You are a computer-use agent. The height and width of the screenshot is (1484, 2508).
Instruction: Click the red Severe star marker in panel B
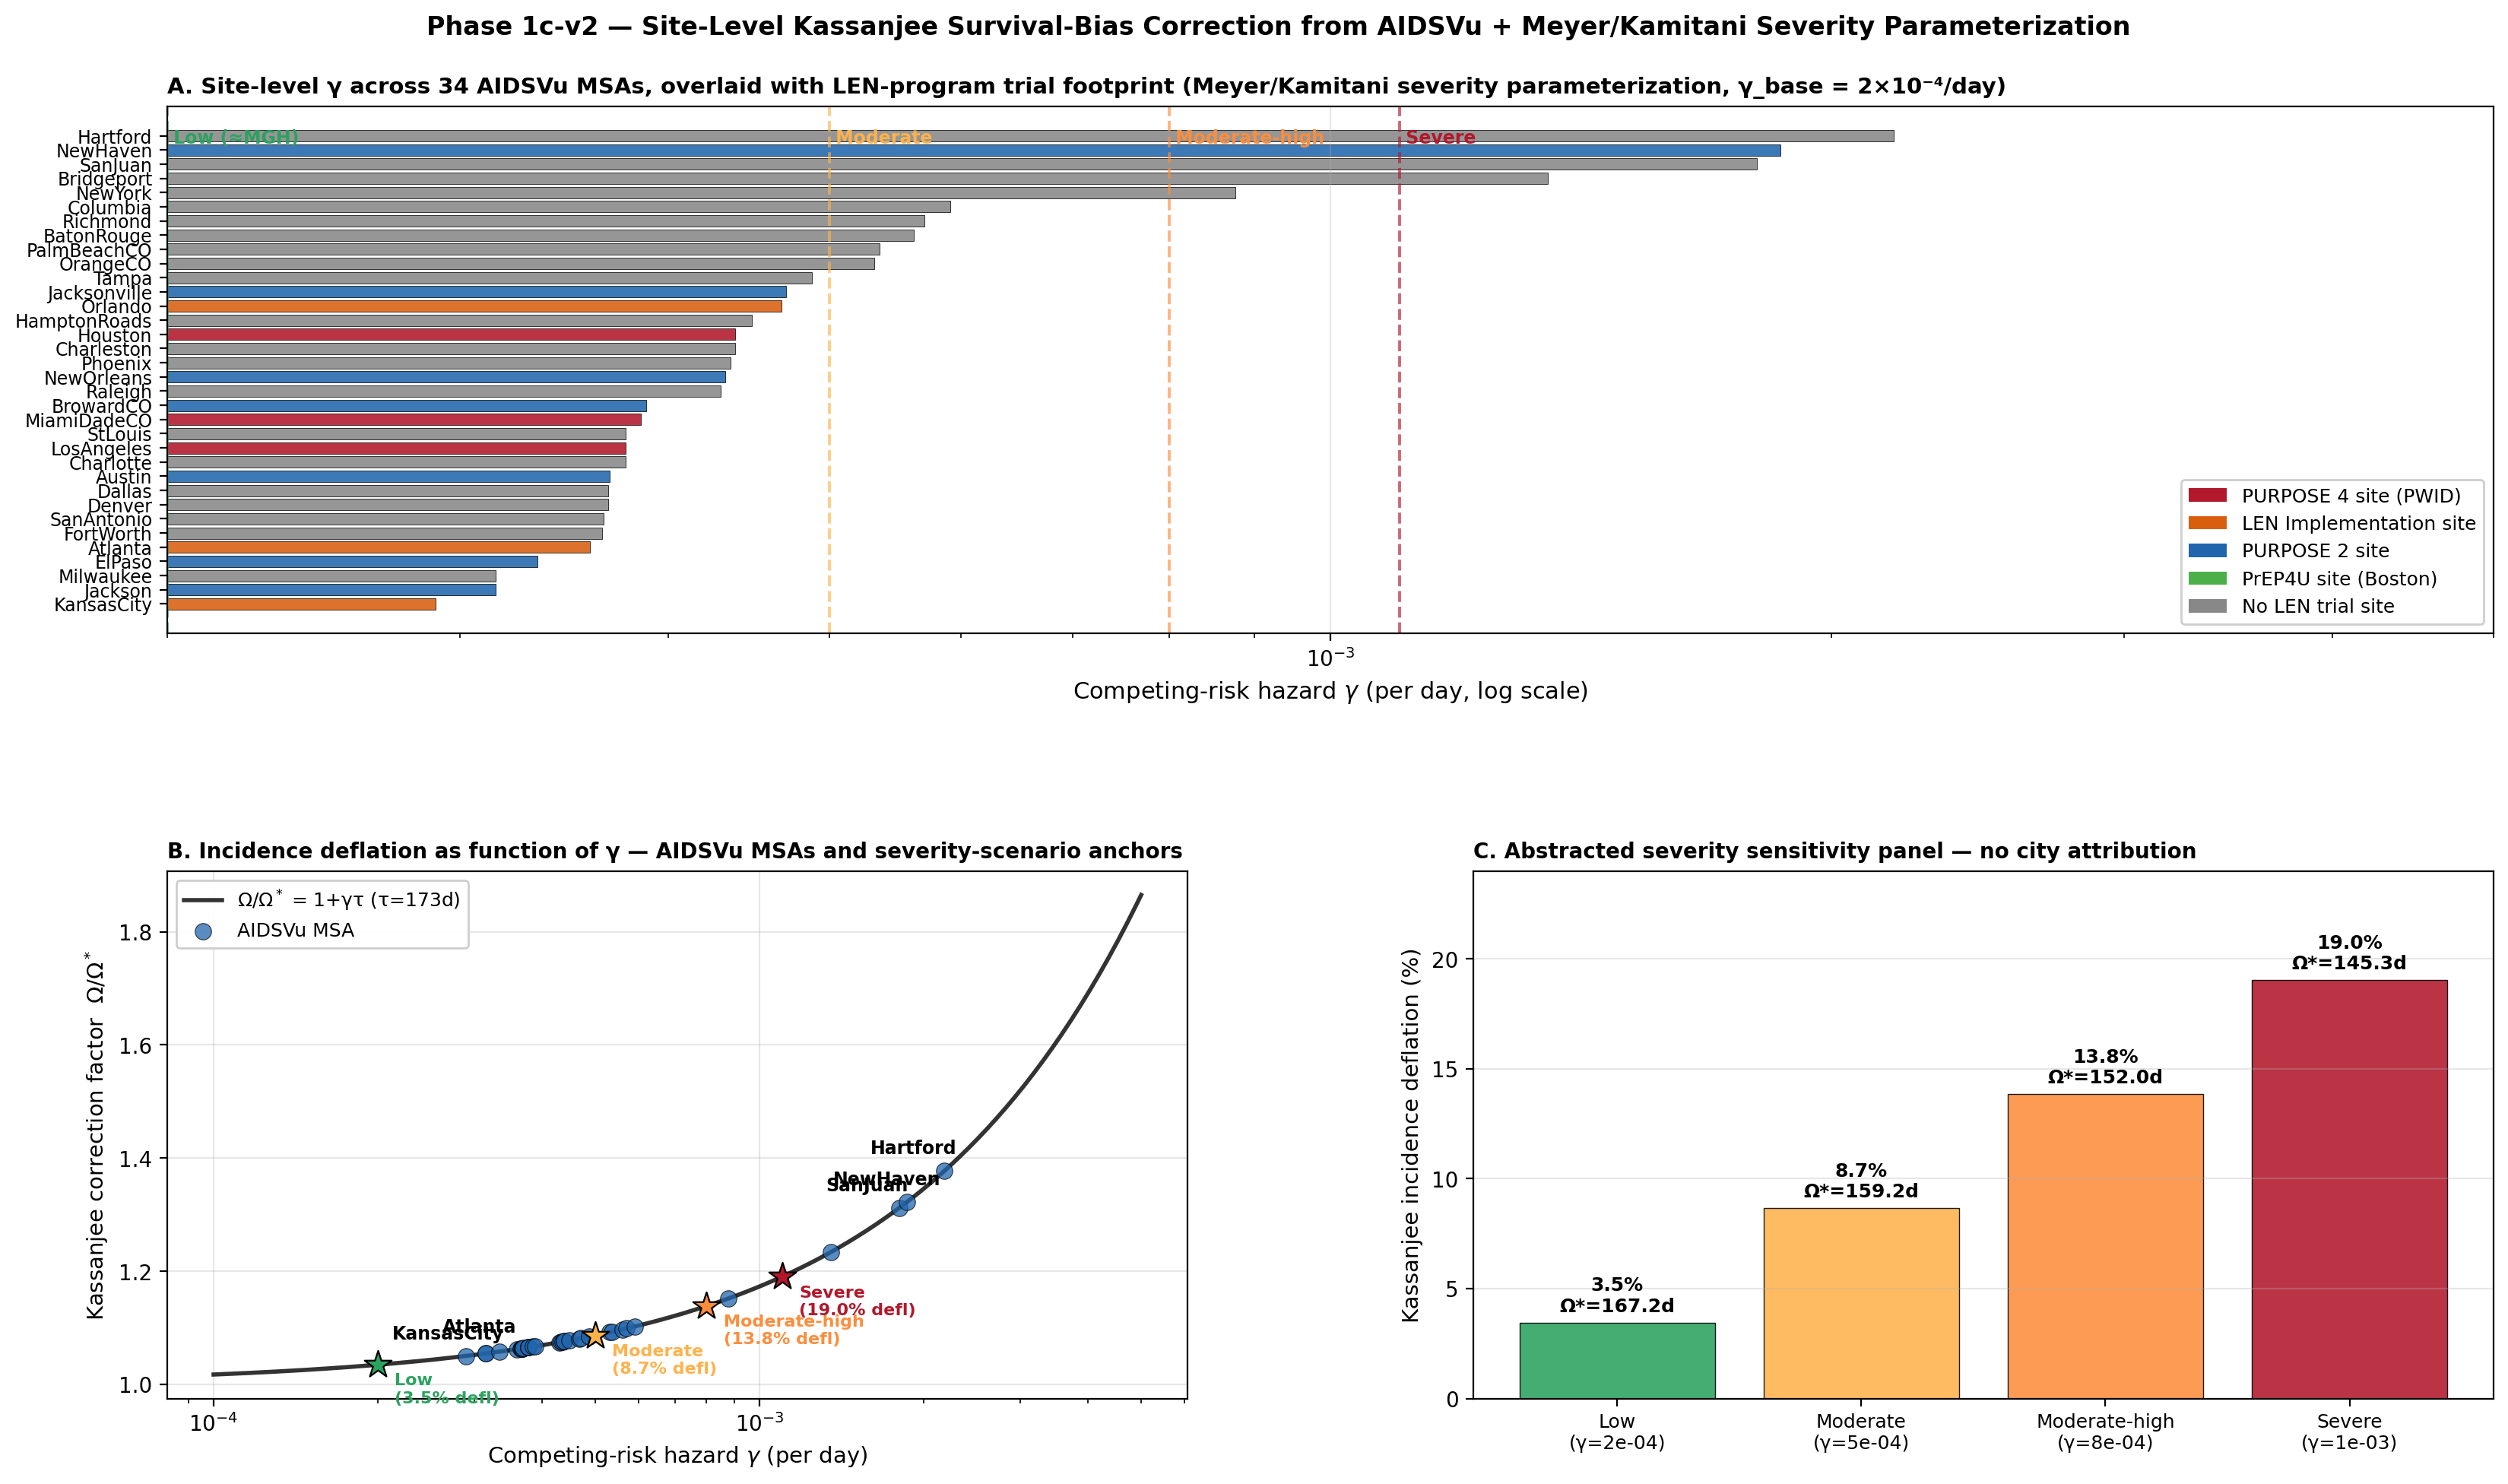click(782, 1276)
